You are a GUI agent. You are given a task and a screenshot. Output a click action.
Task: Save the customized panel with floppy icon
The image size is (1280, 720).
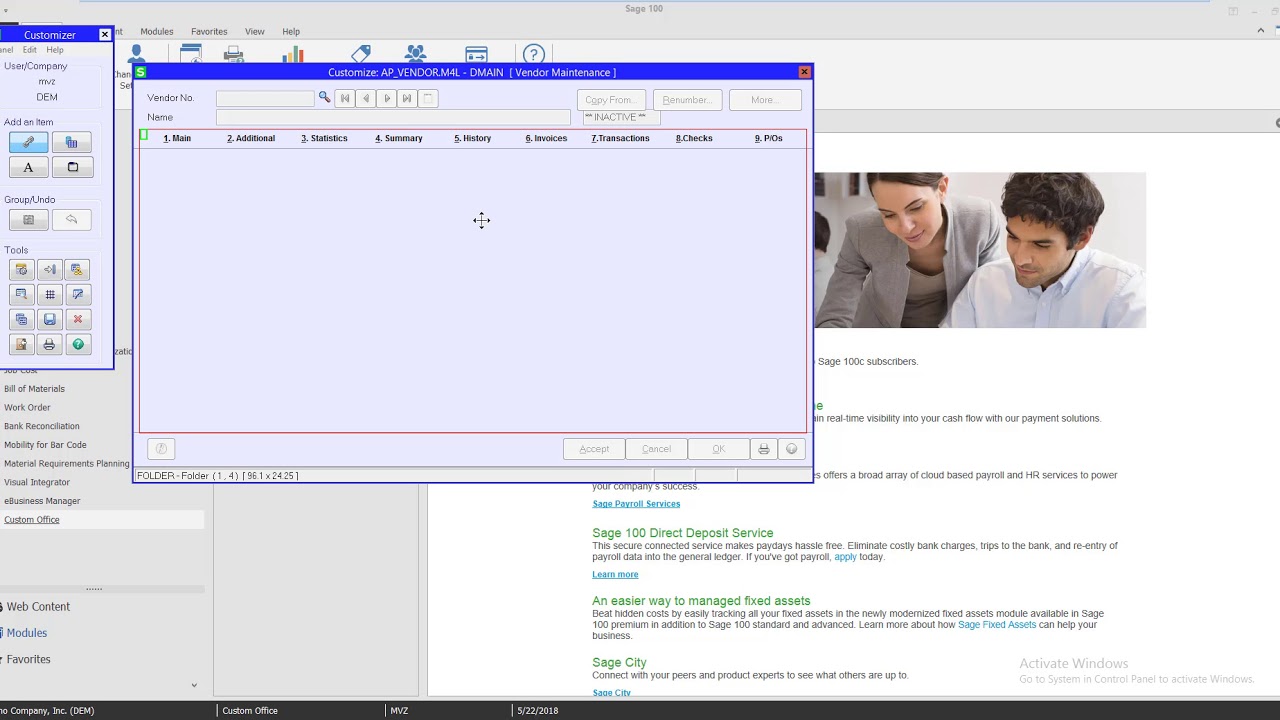point(50,320)
